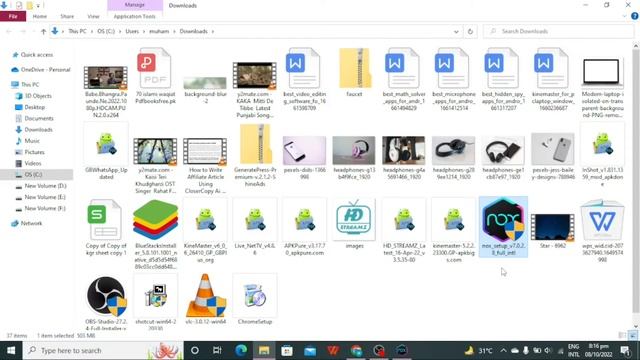Select the GeneratePress-Premium zip folder
640x360 pixels.
(255, 155)
